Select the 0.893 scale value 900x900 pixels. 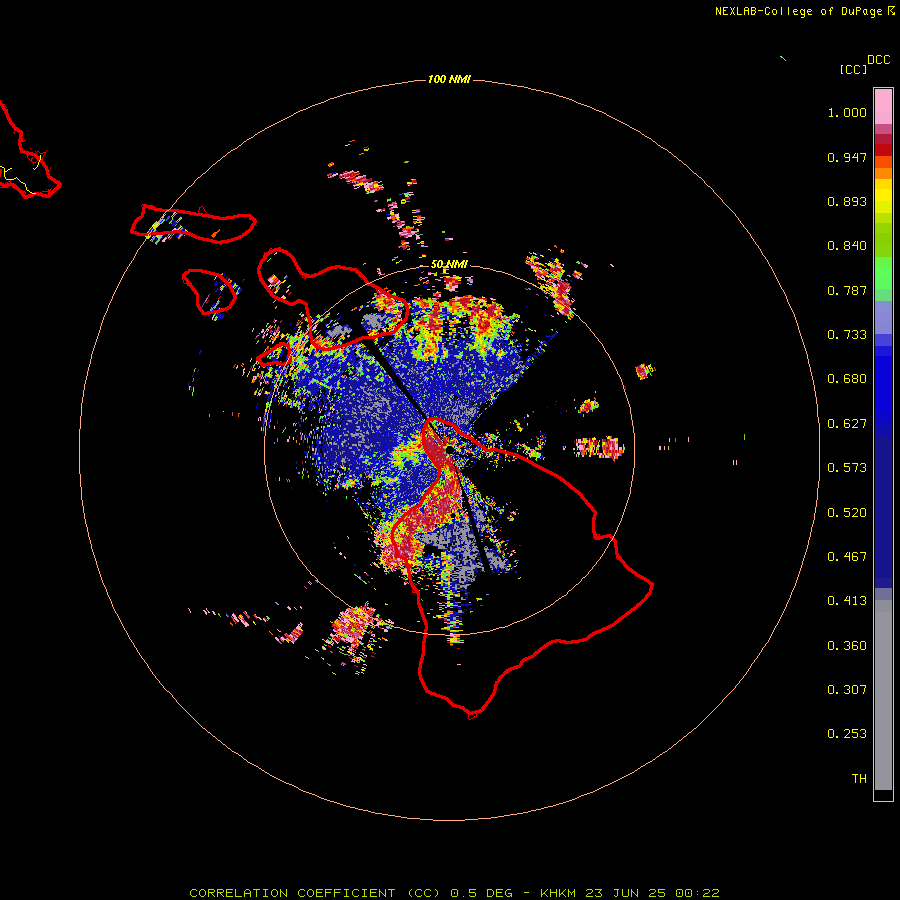pyautogui.click(x=847, y=201)
